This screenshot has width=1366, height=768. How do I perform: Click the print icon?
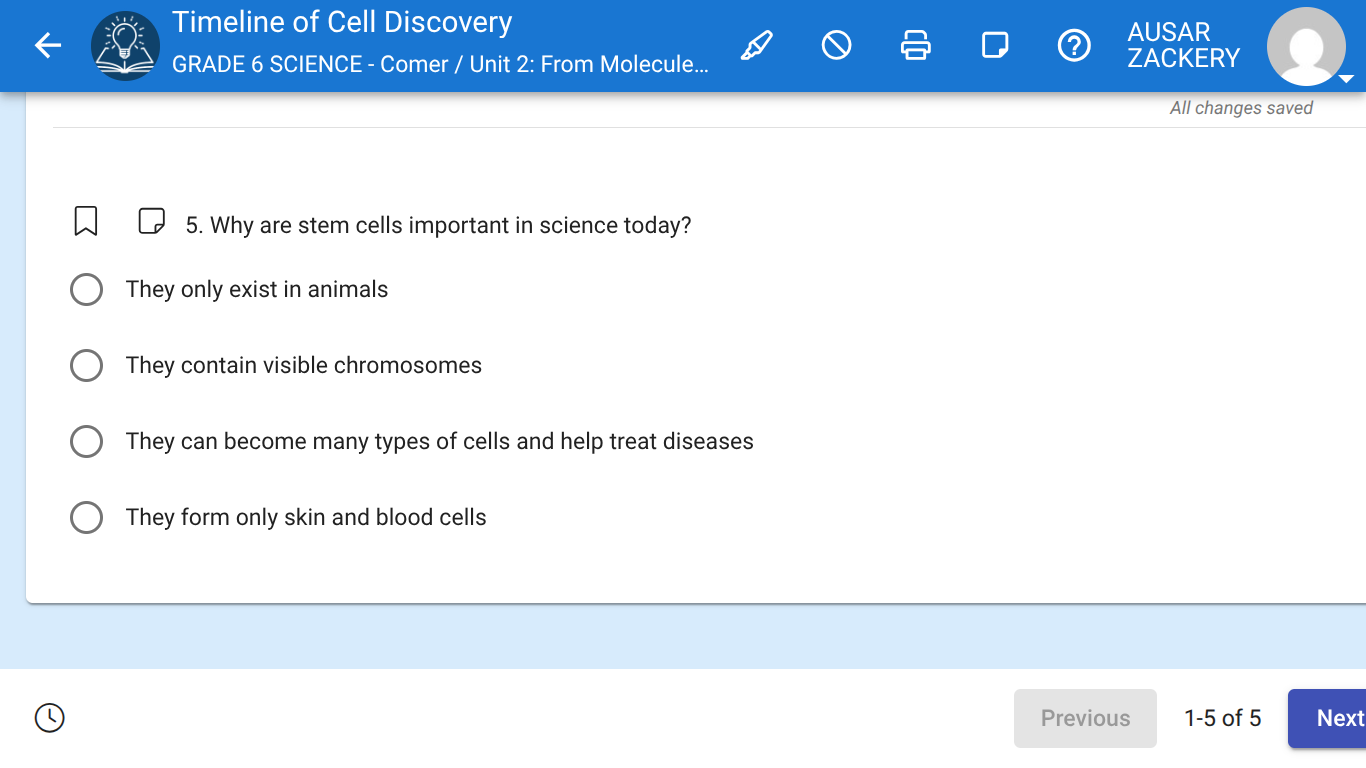point(916,45)
